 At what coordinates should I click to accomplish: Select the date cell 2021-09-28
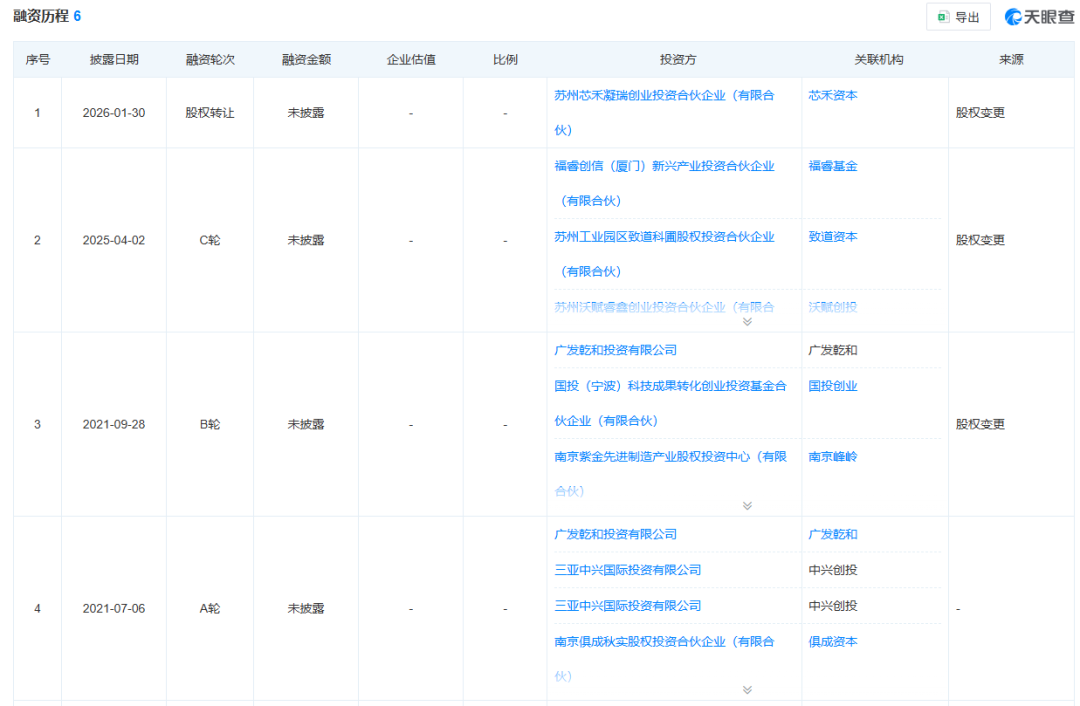[x=114, y=424]
